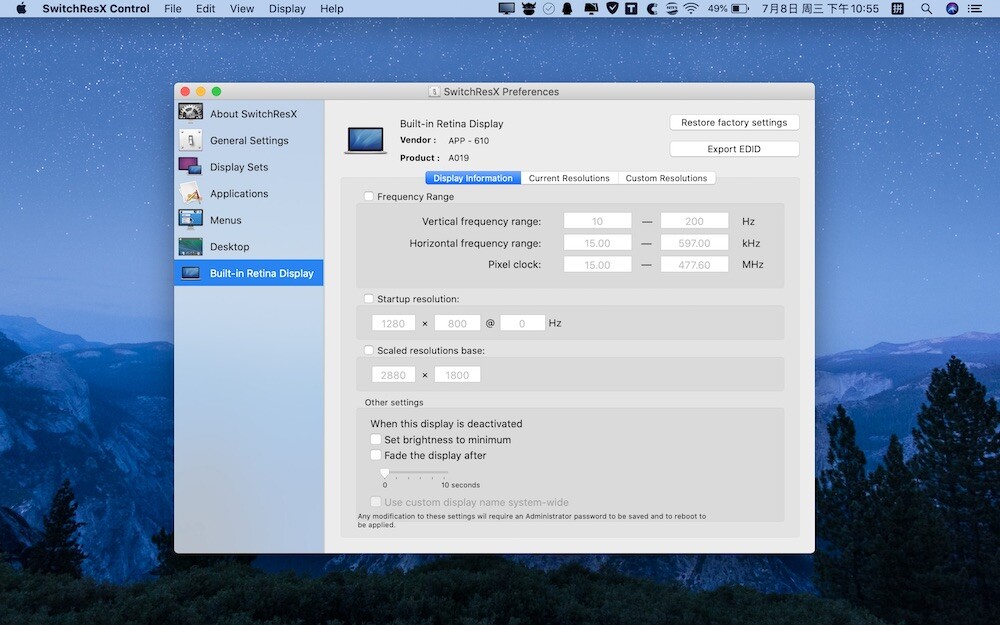1000x625 pixels.
Task: Open SwitchResX monitor icon in menu bar
Action: (x=506, y=8)
